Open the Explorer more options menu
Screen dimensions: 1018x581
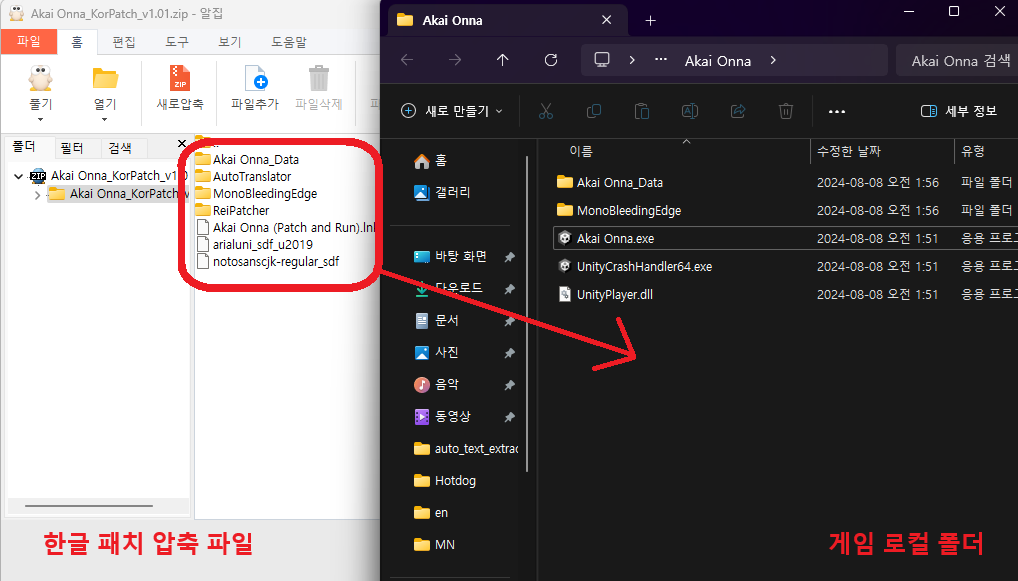(837, 112)
